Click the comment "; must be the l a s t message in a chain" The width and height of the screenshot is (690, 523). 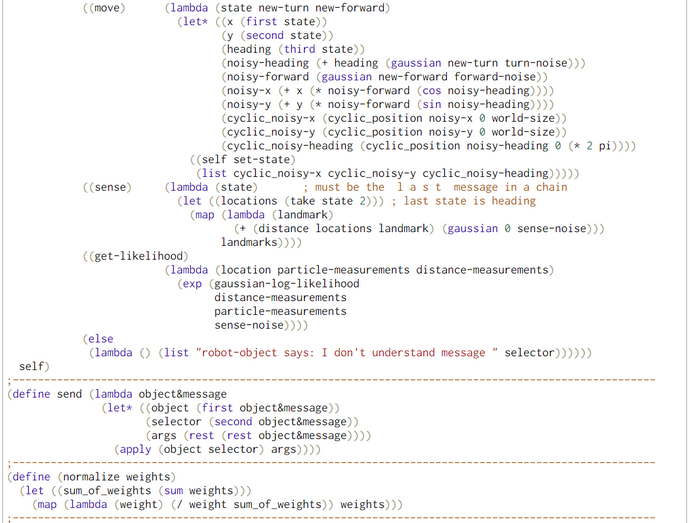click(435, 187)
